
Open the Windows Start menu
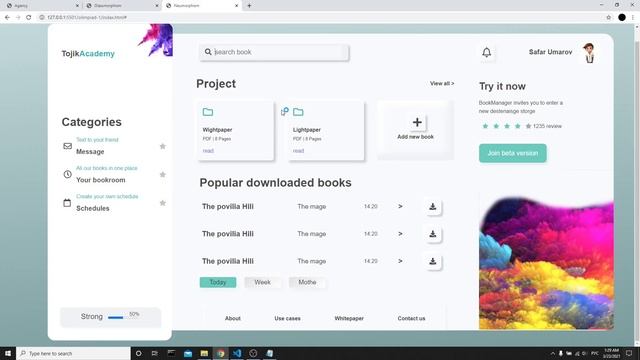pos(8,353)
